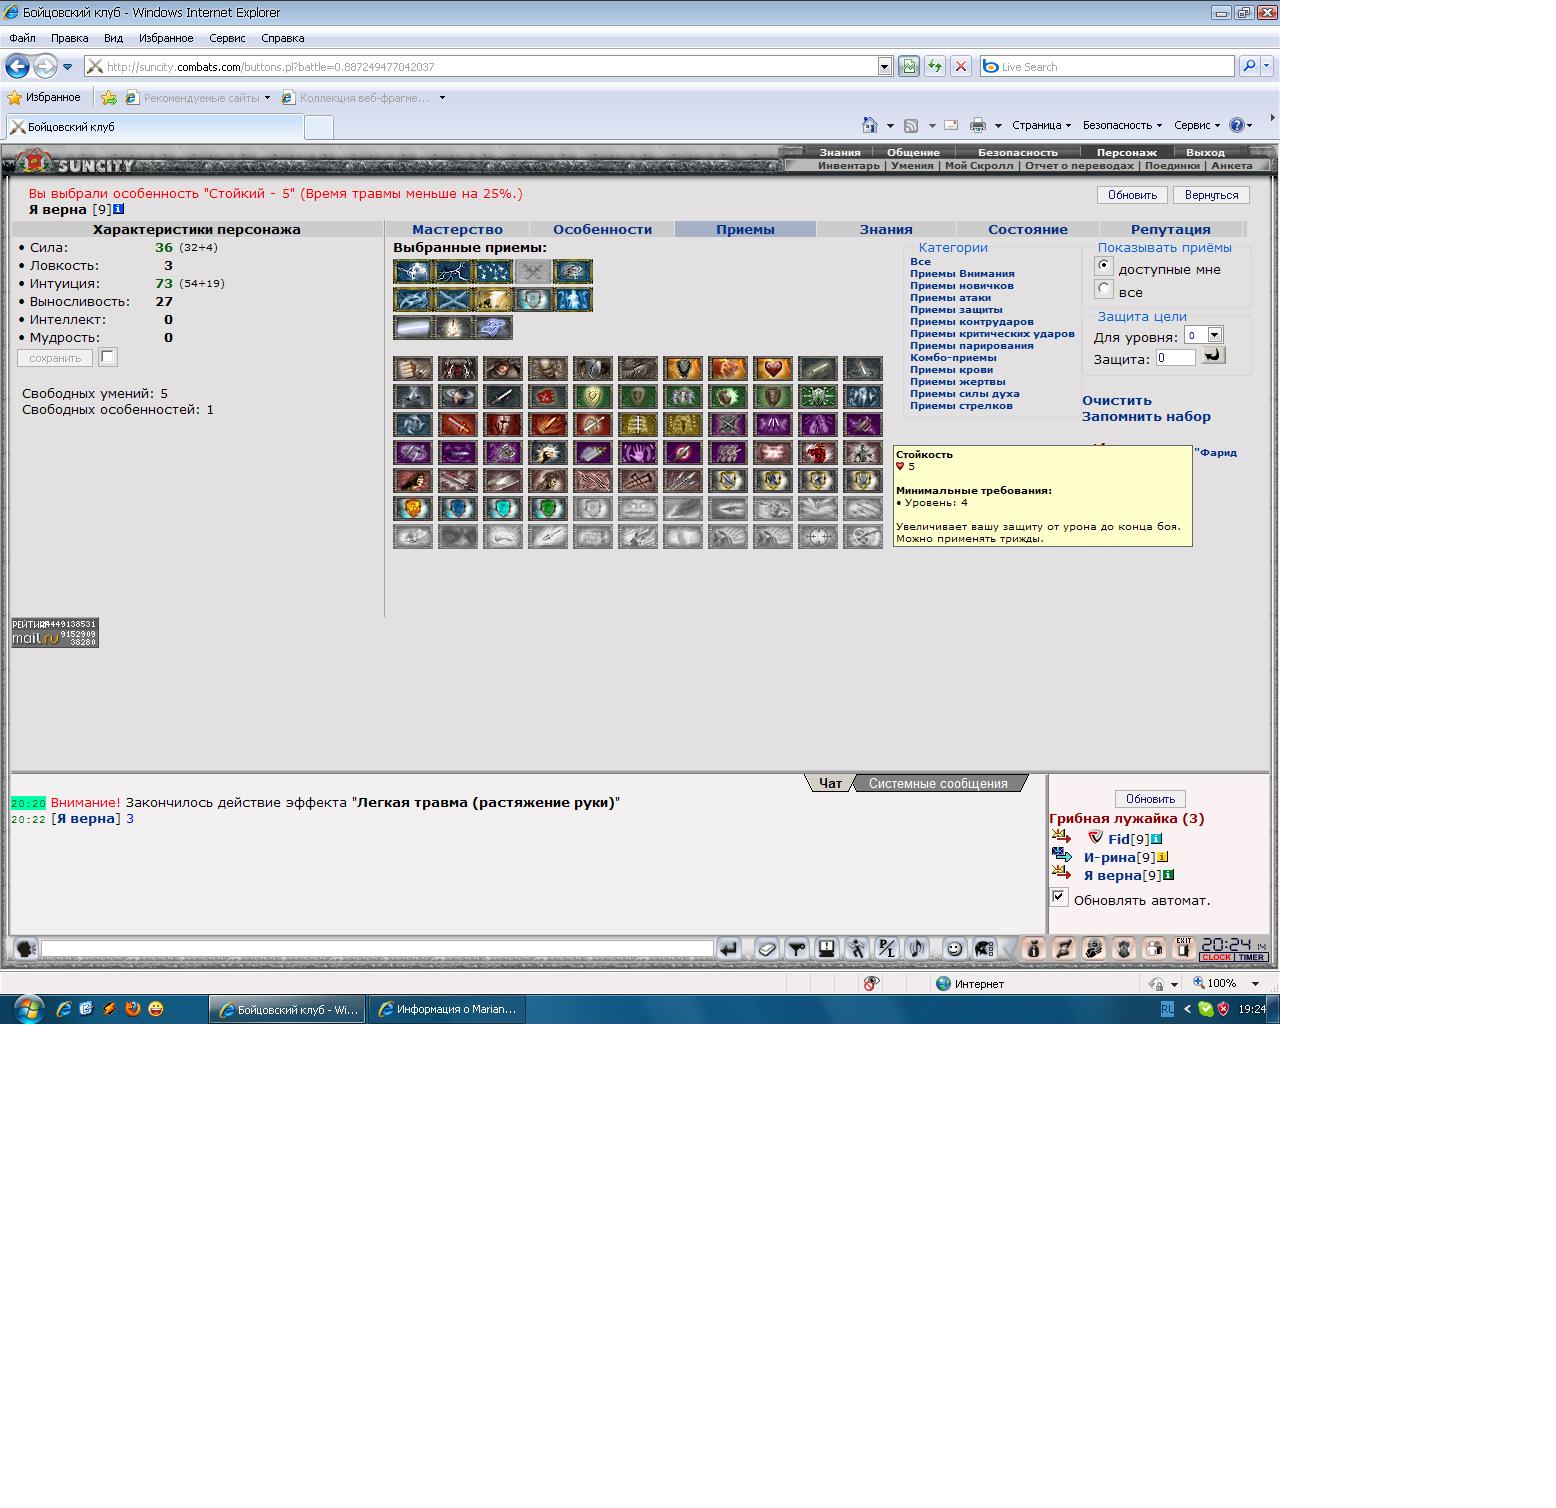This screenshot has height=1508, width=1556.
Task: Open the Windows Start button
Action: [28, 1009]
